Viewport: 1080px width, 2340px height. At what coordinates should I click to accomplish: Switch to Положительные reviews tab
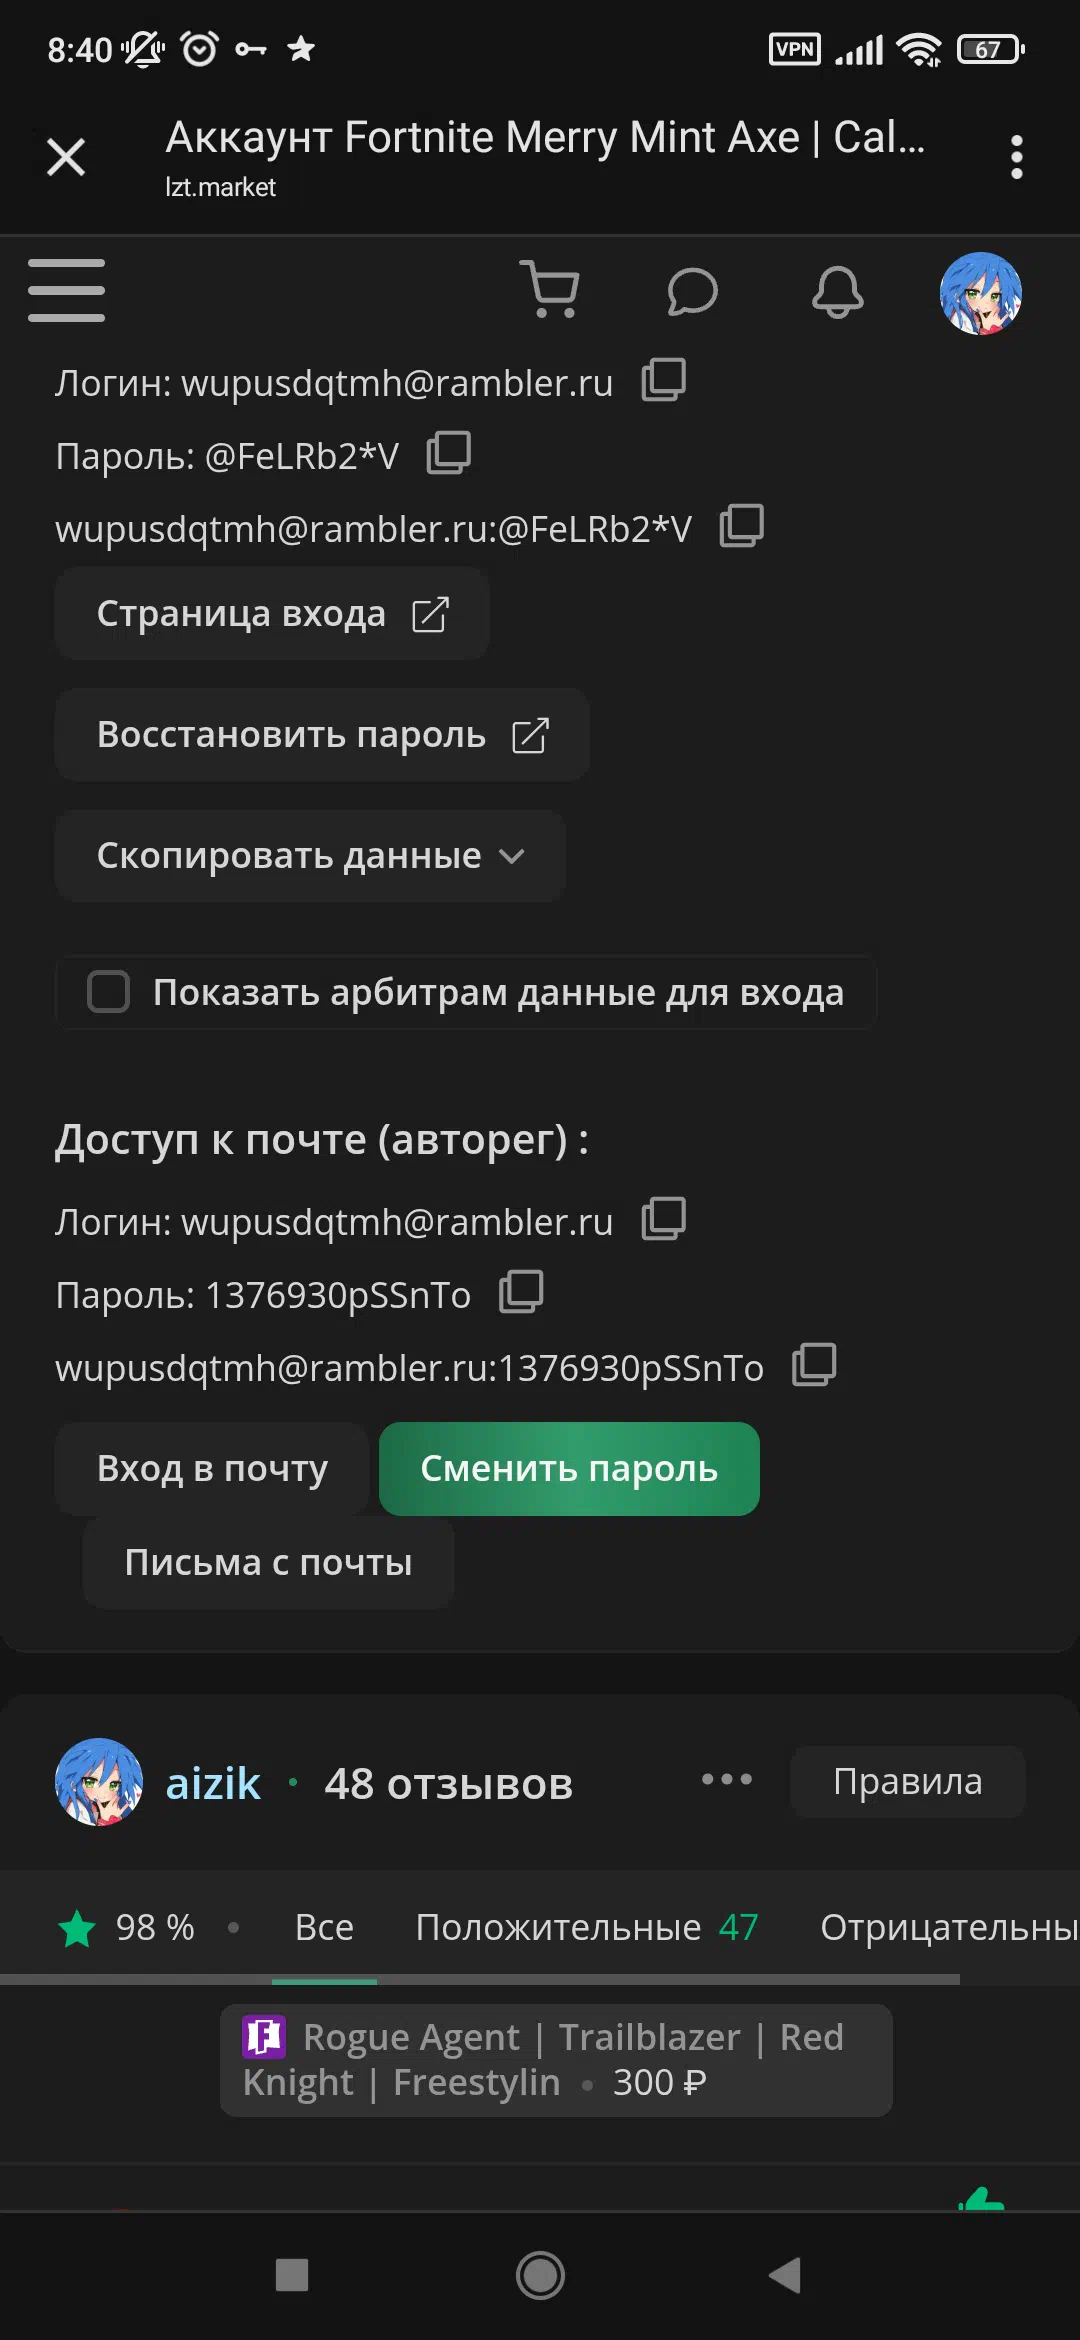point(587,1927)
